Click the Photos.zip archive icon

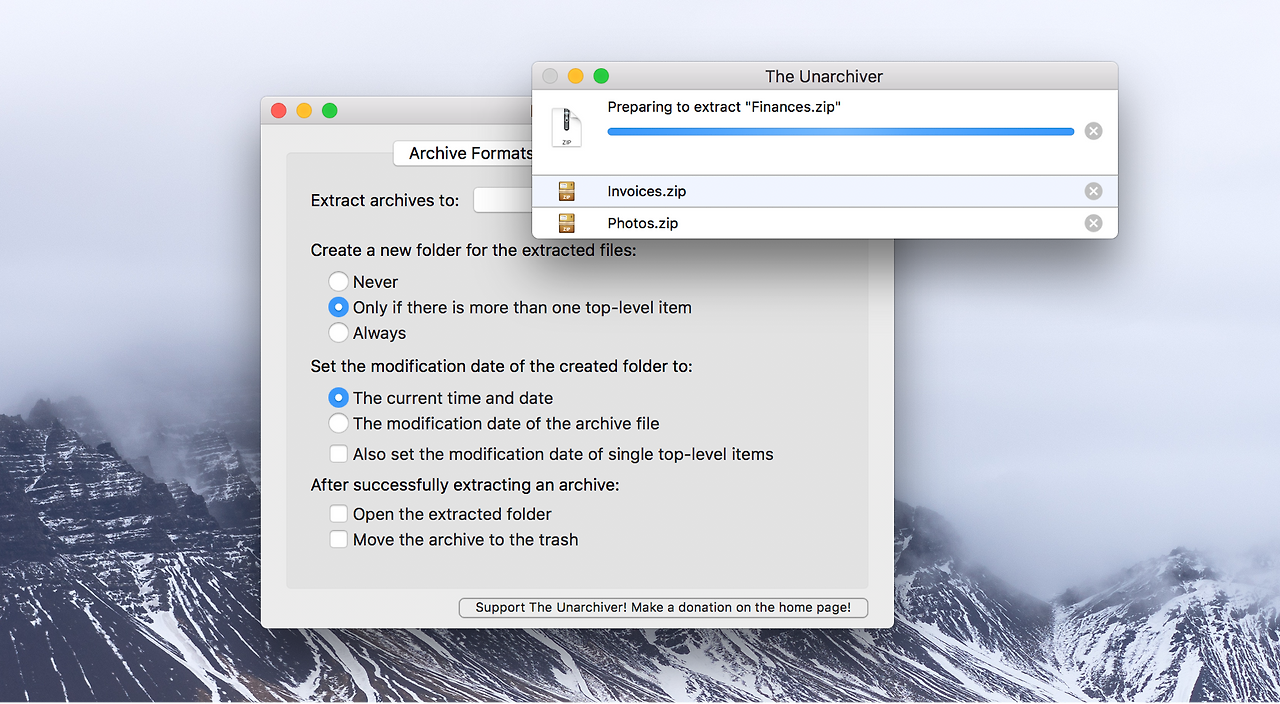click(x=567, y=223)
